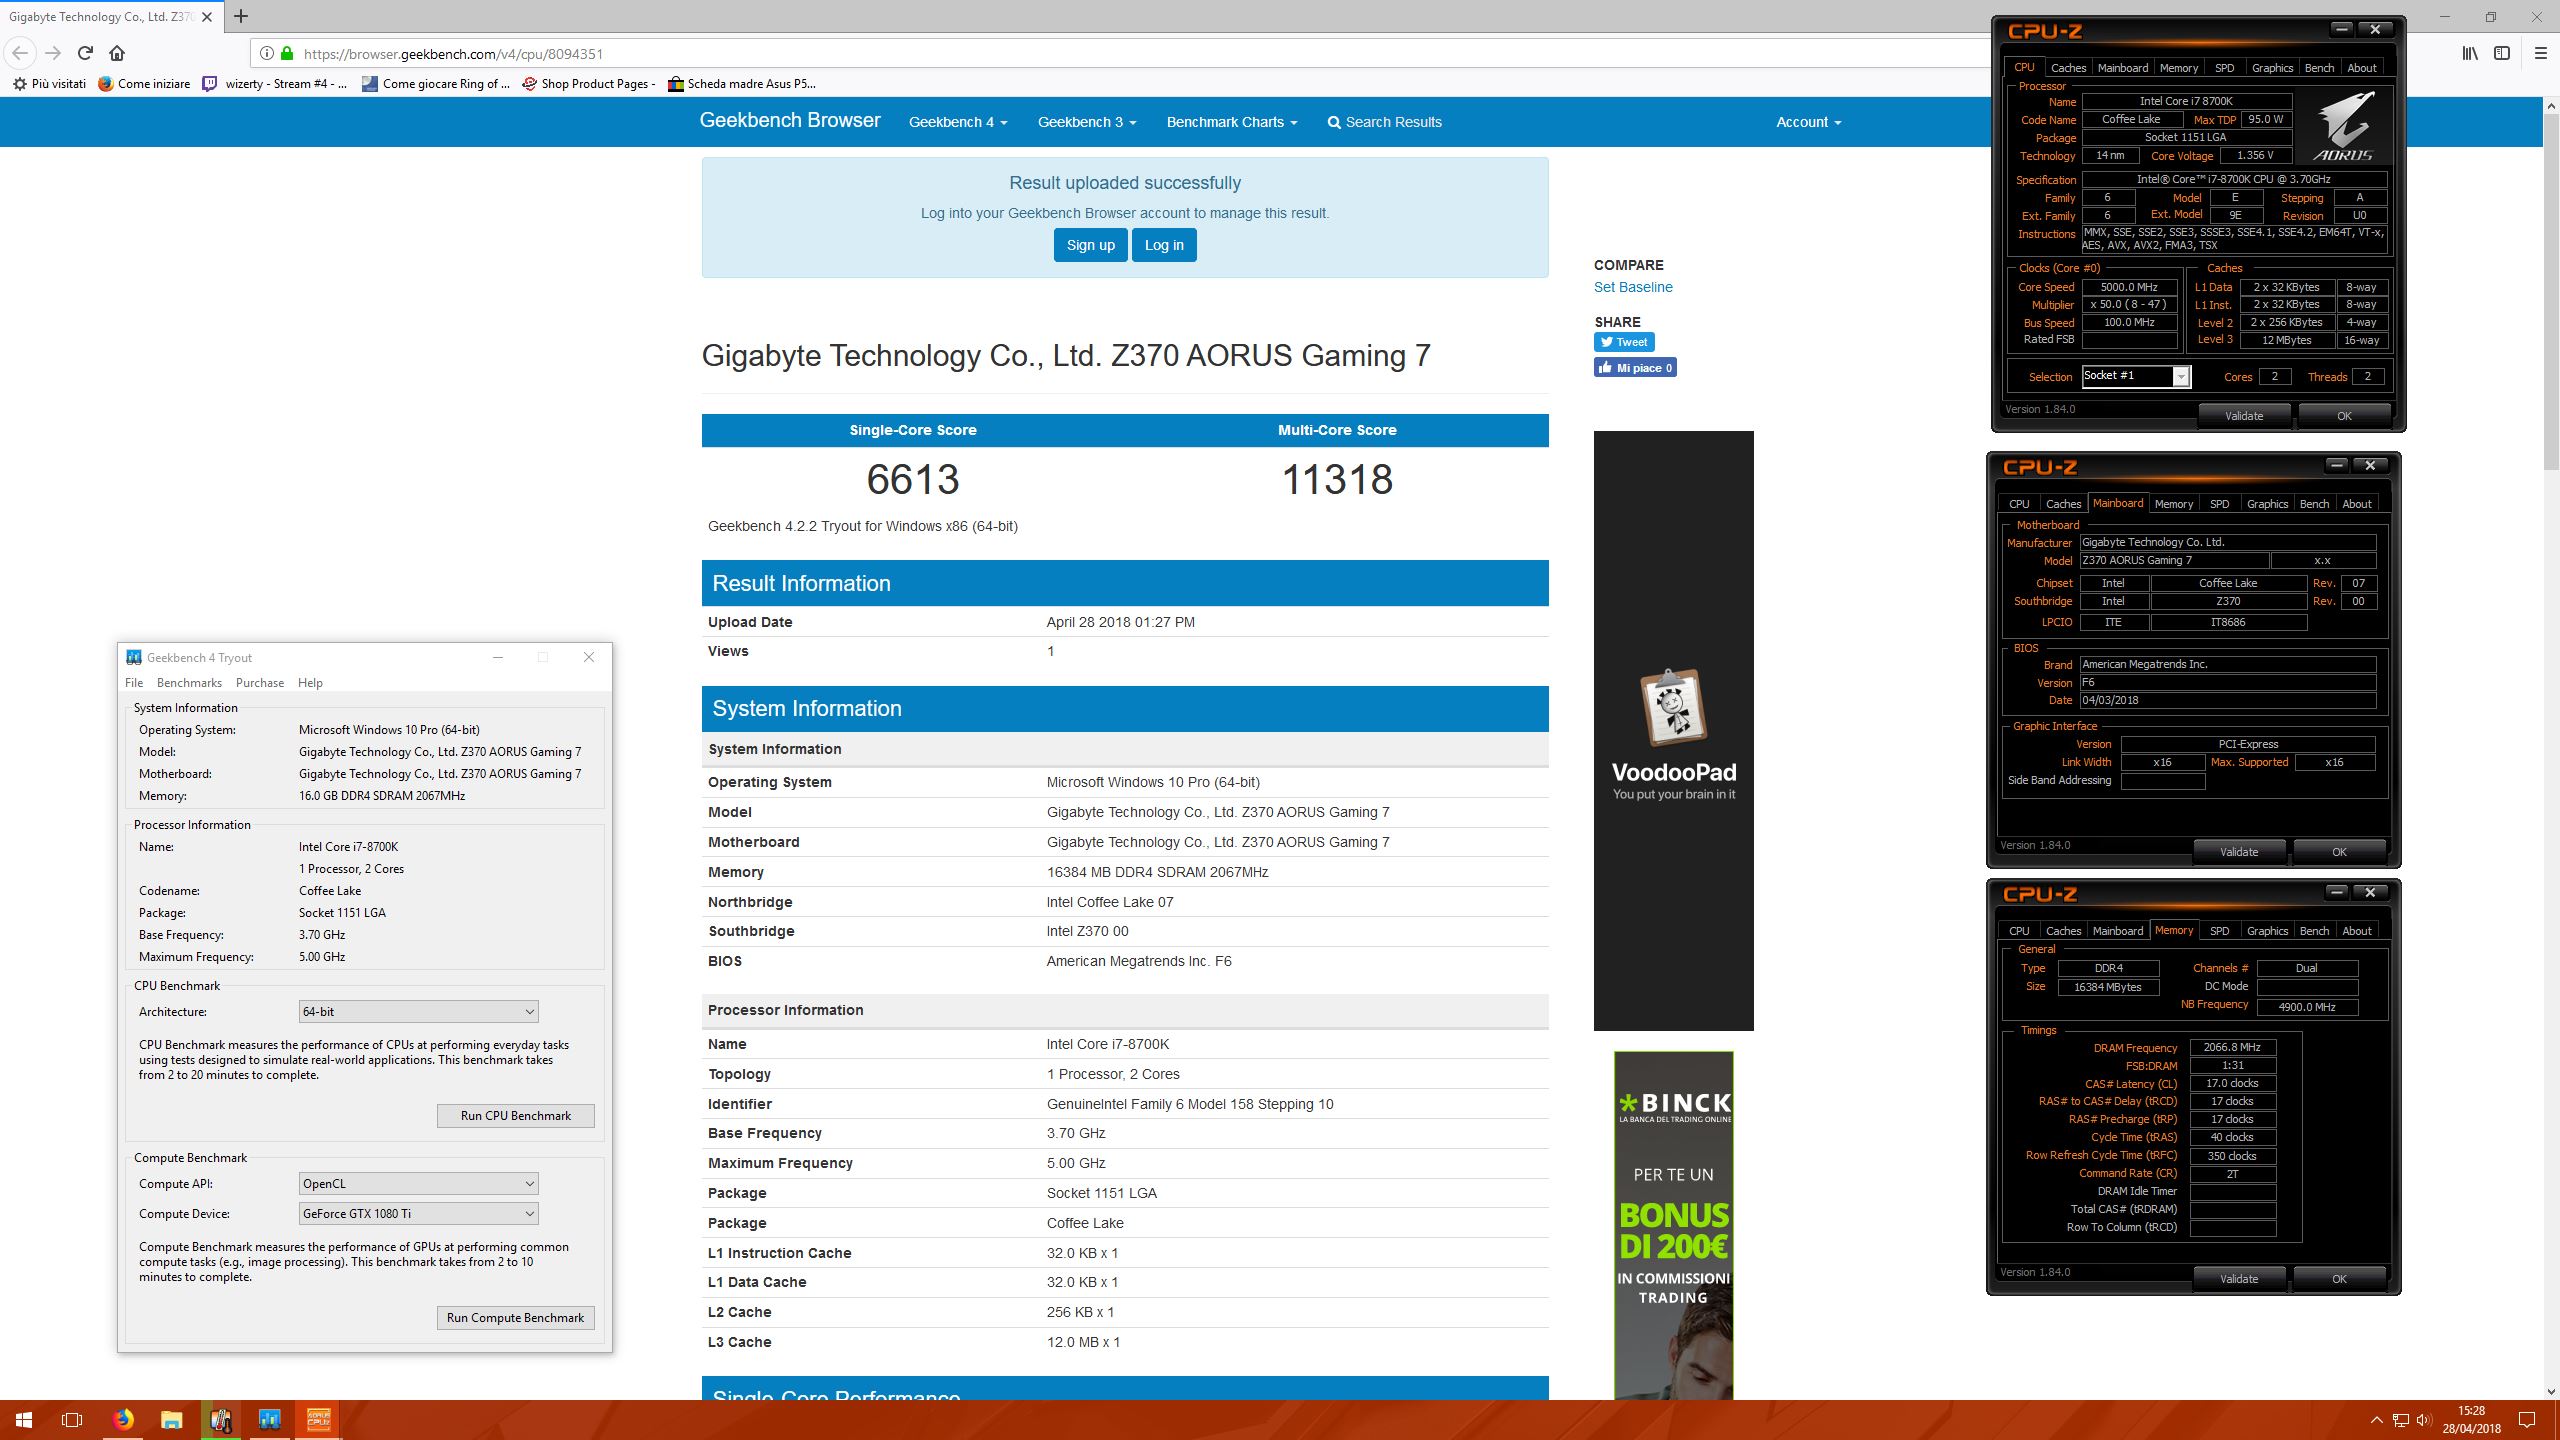
Task: Share result with Tweet button
Action: pyautogui.click(x=1624, y=342)
